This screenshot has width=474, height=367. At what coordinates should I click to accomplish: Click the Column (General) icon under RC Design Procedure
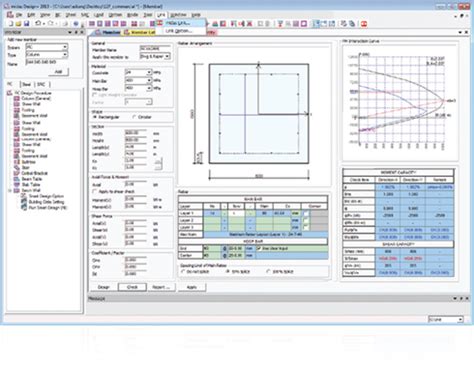16,99
